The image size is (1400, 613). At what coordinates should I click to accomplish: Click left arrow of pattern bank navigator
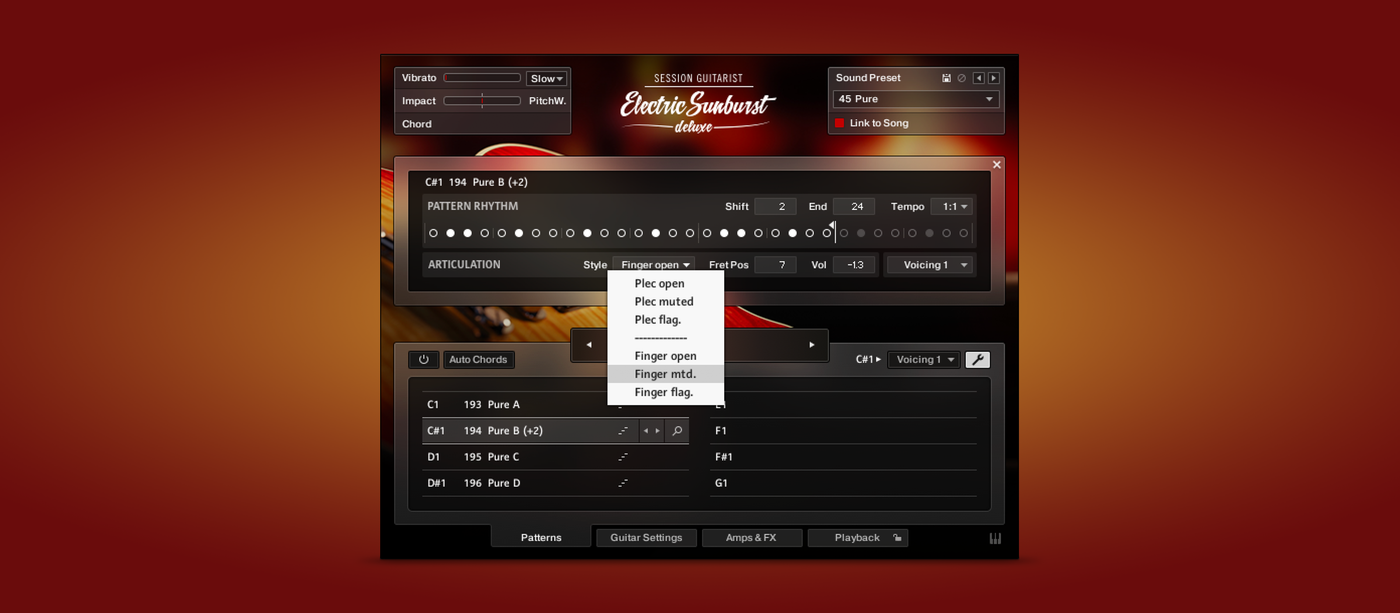(588, 345)
